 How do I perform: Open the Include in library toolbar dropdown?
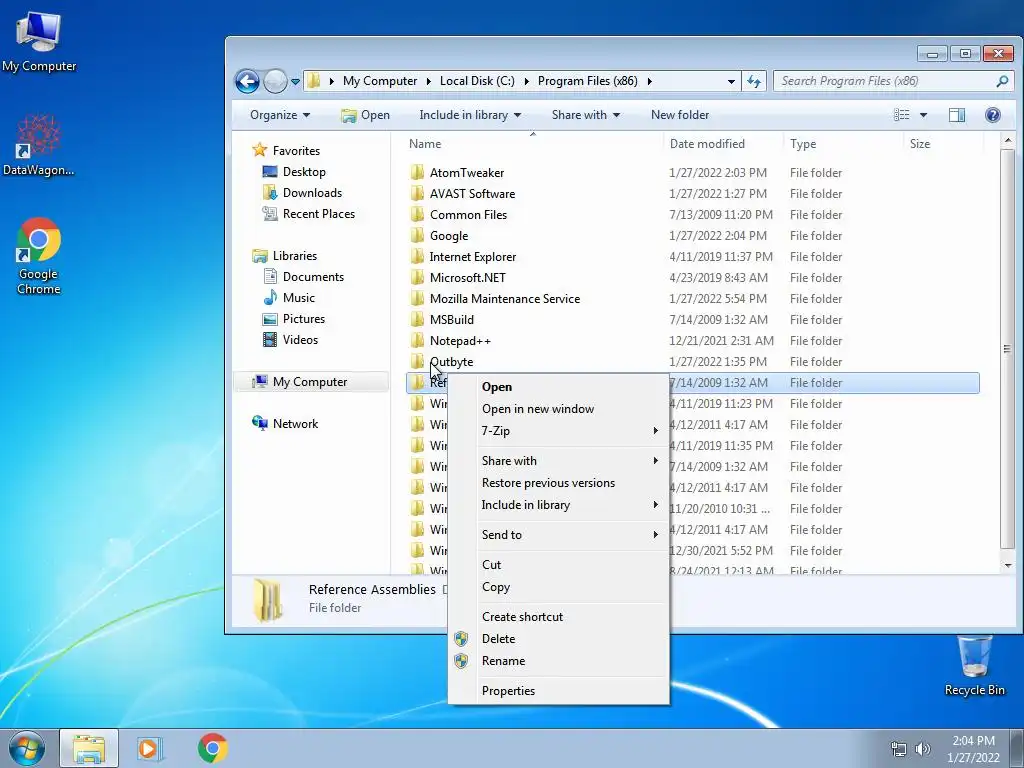point(470,115)
